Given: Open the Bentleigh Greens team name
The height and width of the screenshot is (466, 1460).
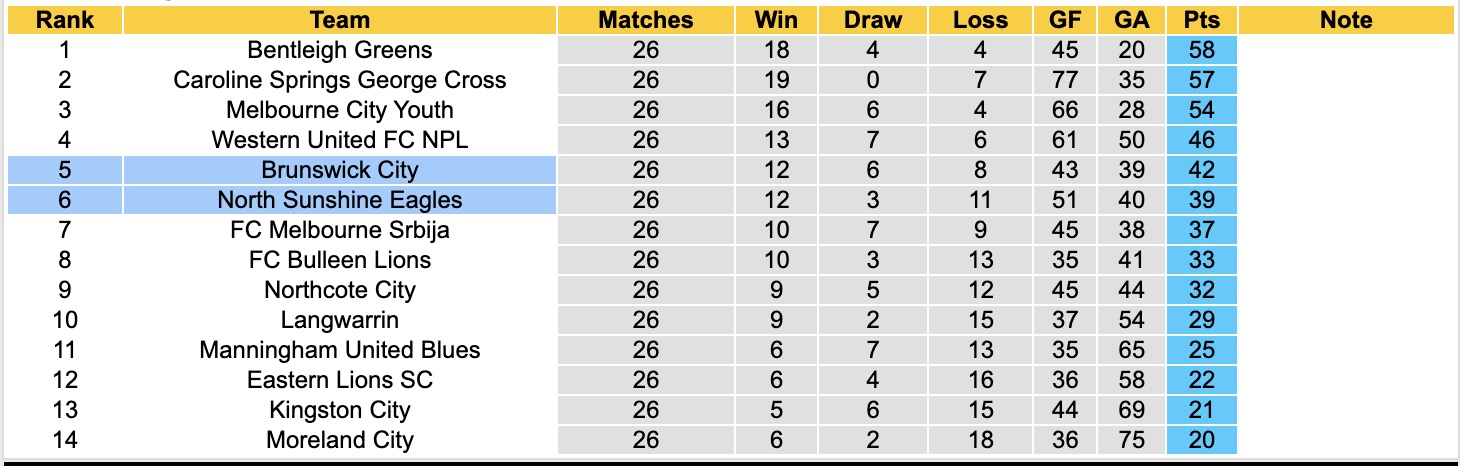Looking at the screenshot, I should tap(340, 50).
